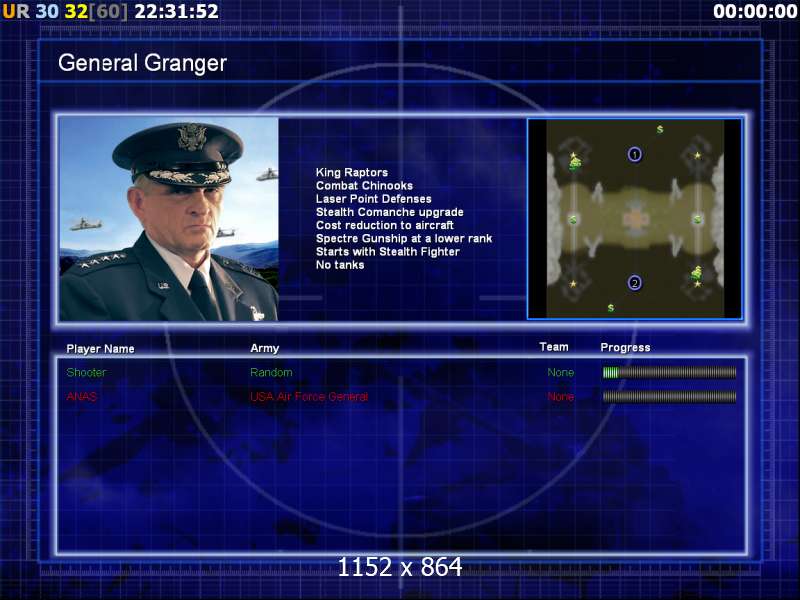The height and width of the screenshot is (600, 800).
Task: Click the No tanks line
Action: (x=340, y=265)
